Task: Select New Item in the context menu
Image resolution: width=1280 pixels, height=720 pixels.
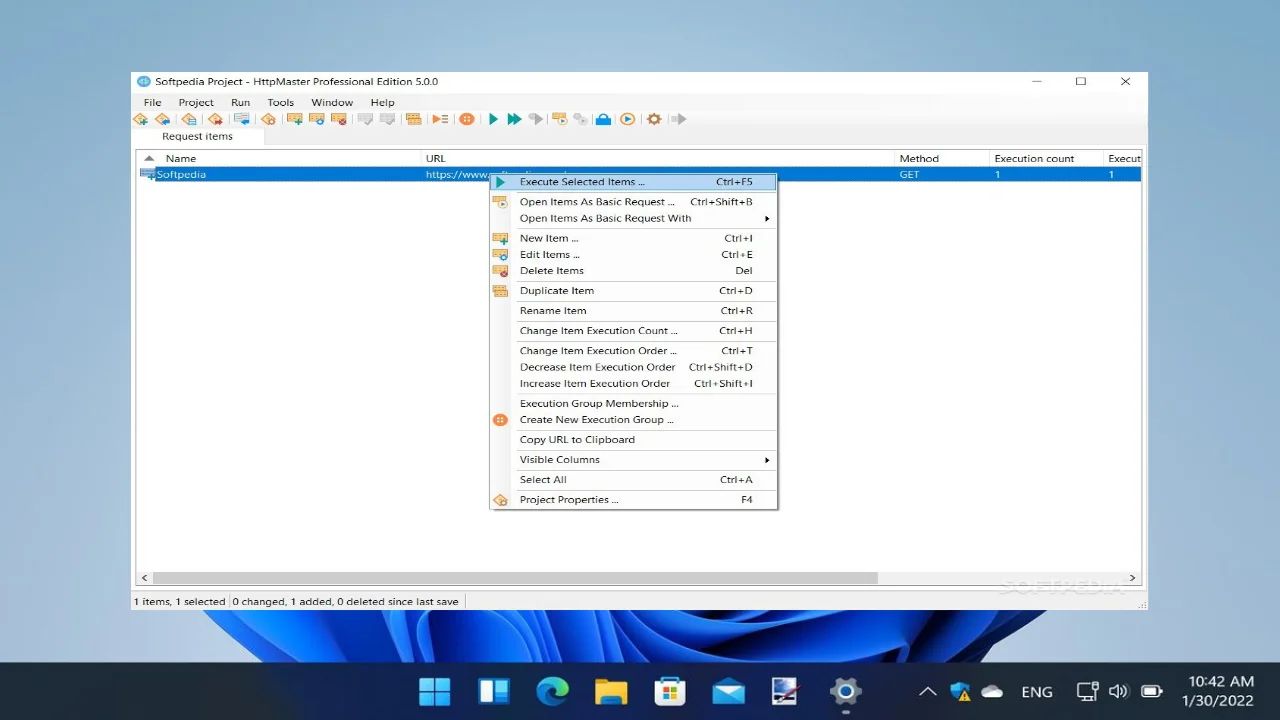Action: [634, 238]
